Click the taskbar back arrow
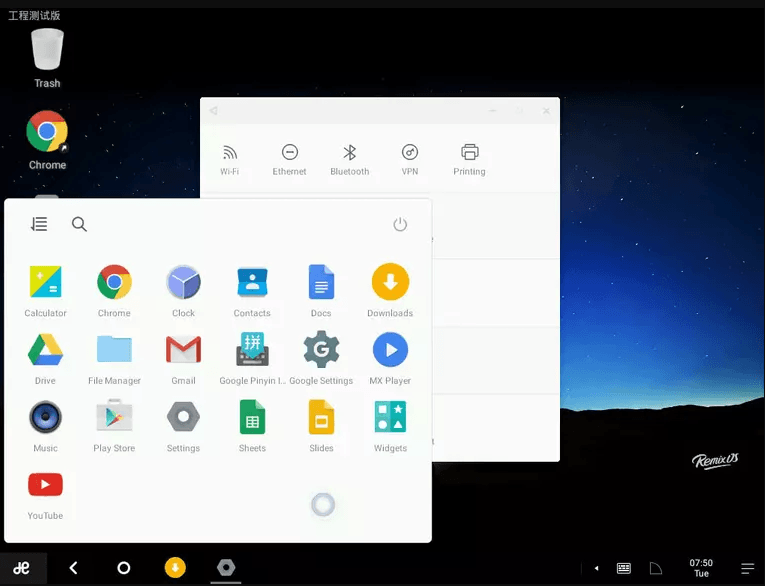 pos(74,568)
